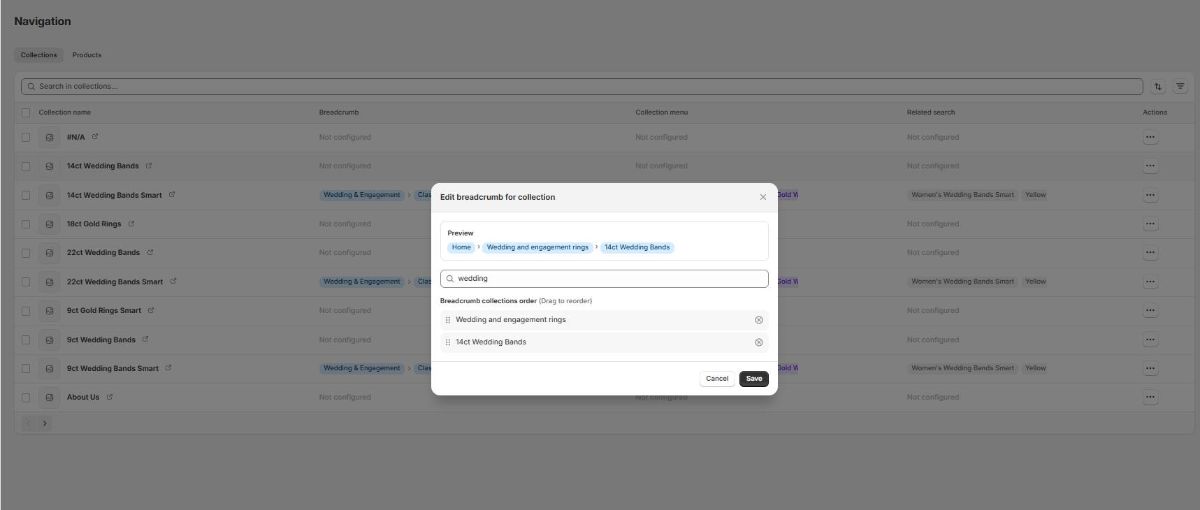Viewport: 1200px width, 510px height.
Task: Click drag handle beside '14ct Wedding Bands' item
Action: tap(448, 342)
